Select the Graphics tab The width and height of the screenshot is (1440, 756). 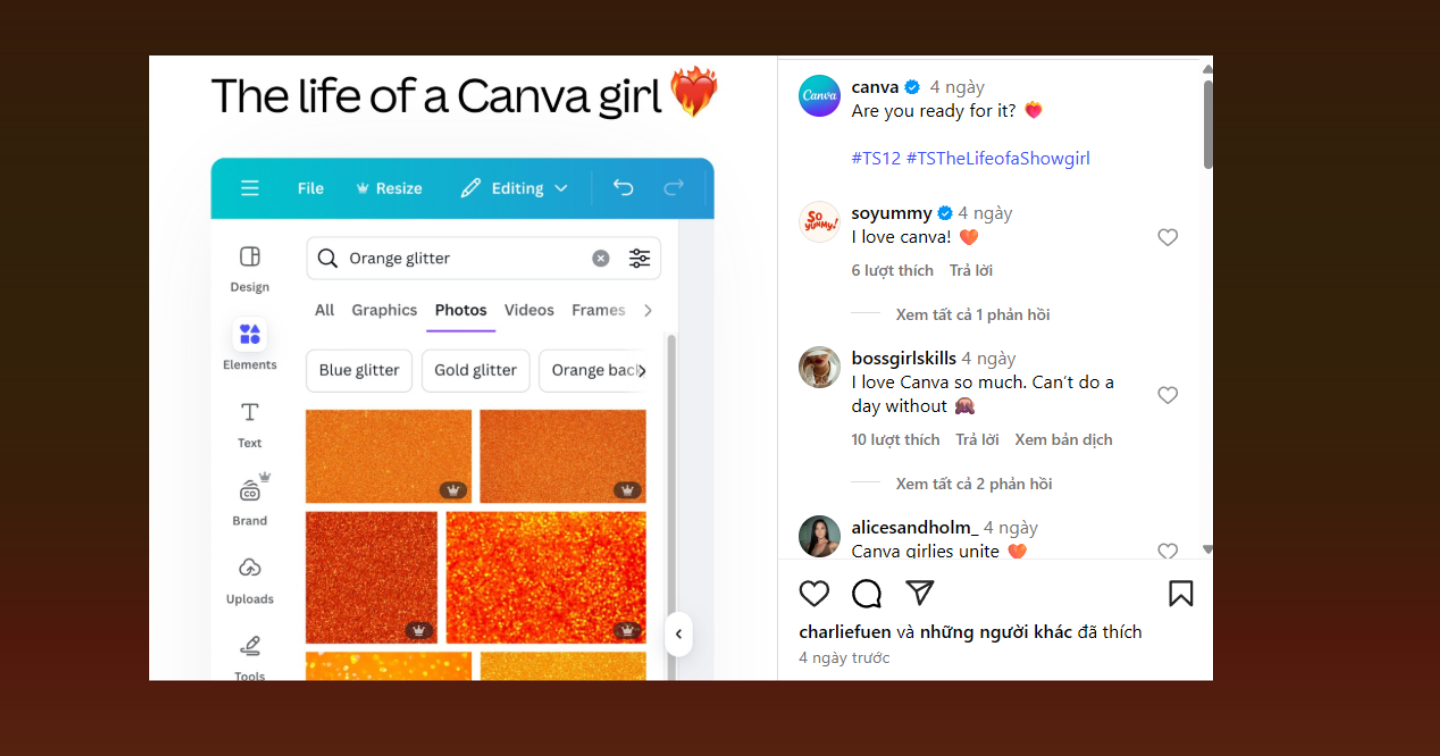coord(384,310)
